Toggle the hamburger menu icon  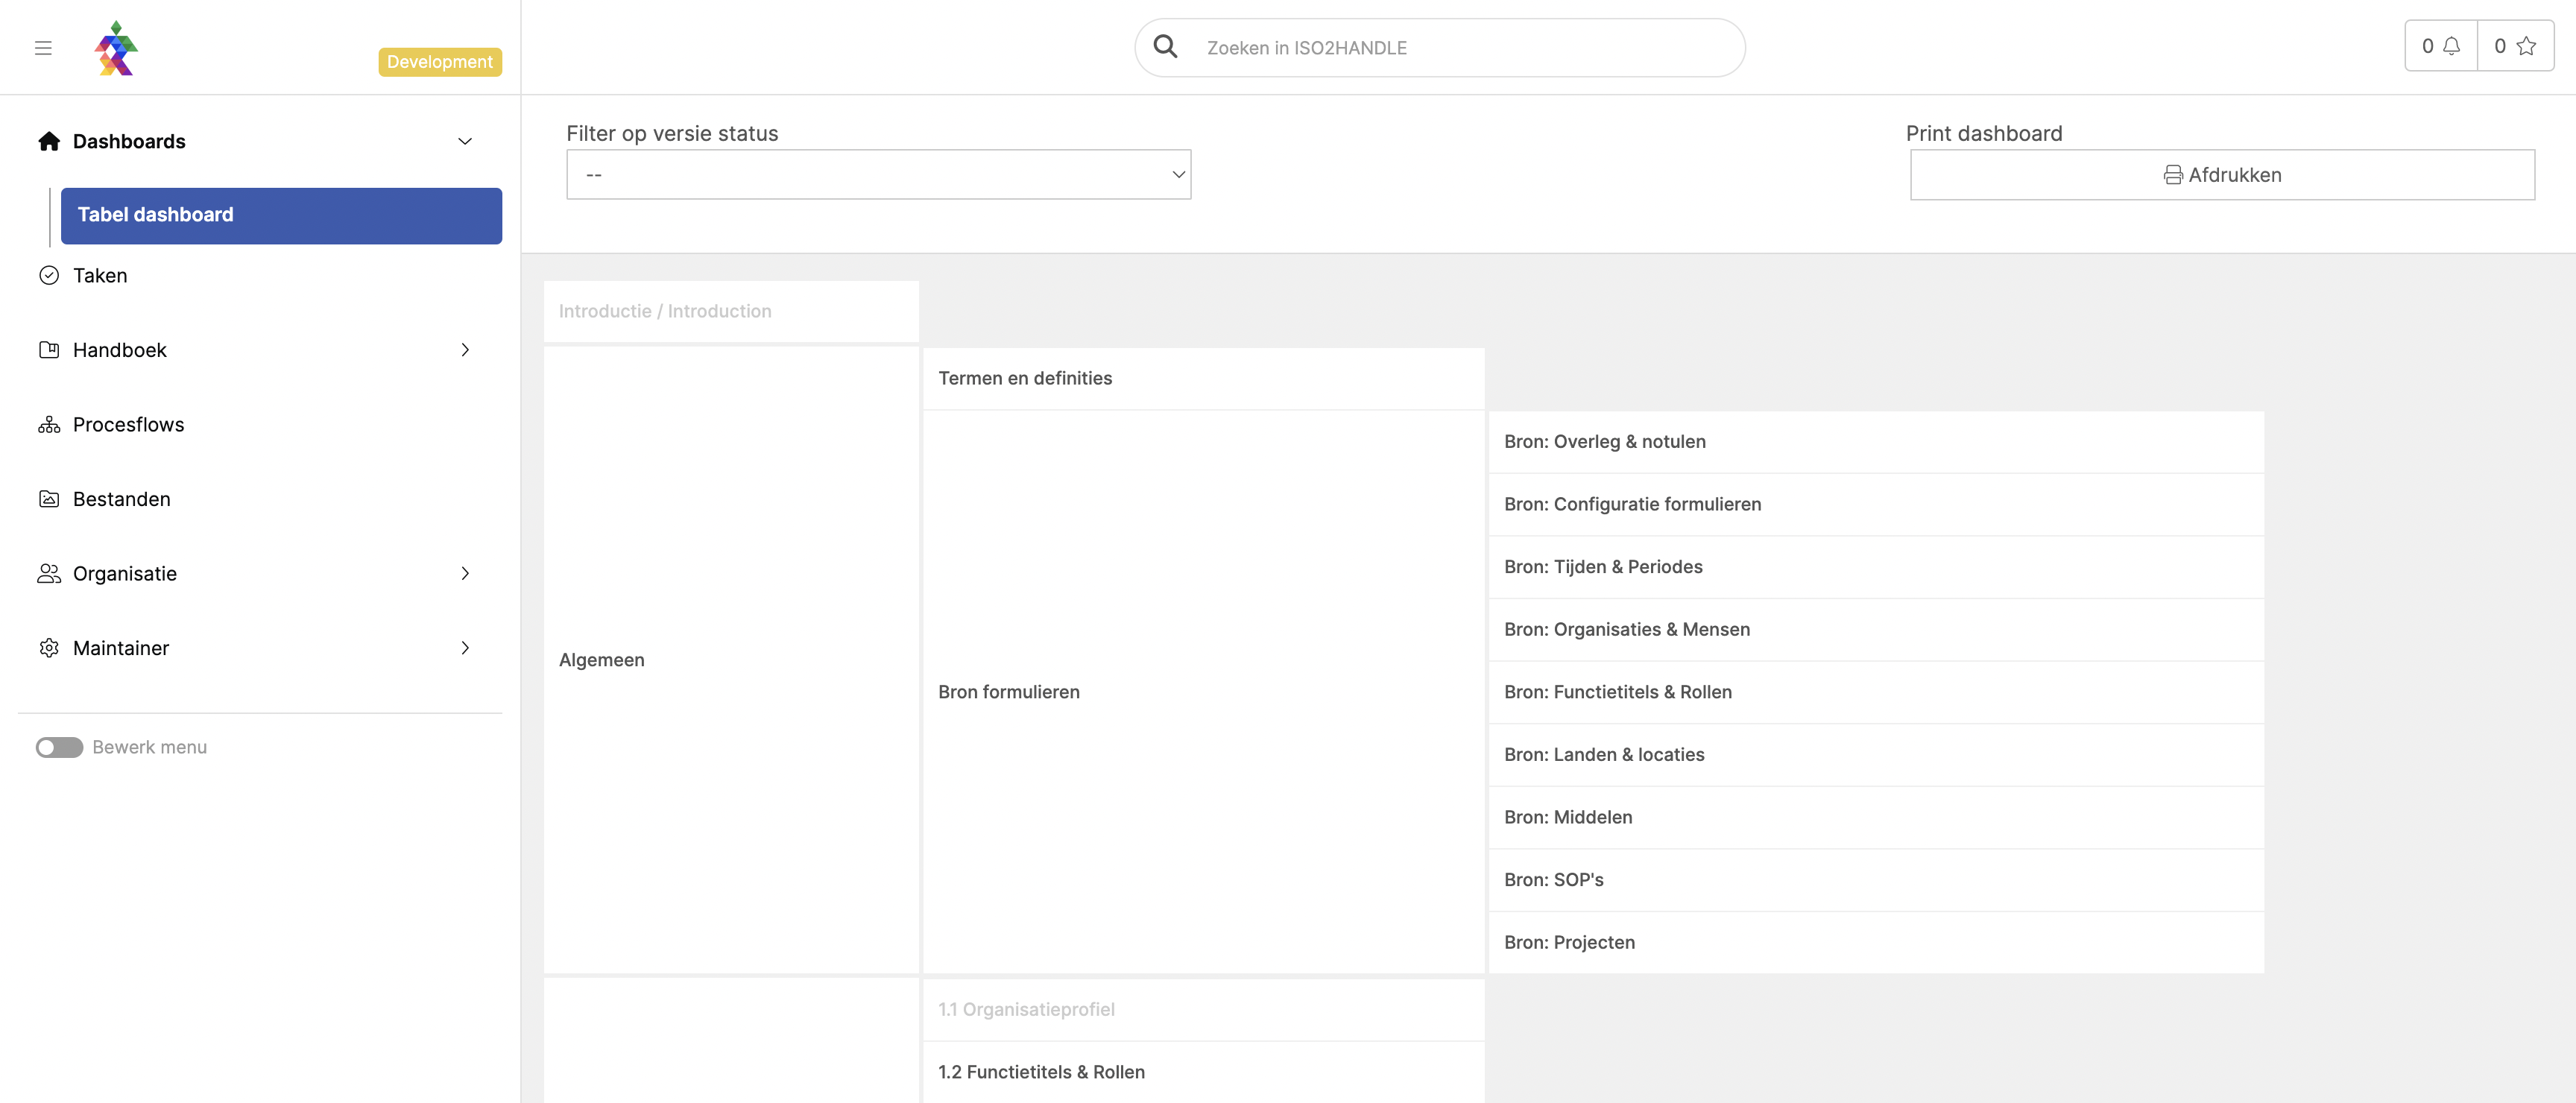[x=43, y=48]
